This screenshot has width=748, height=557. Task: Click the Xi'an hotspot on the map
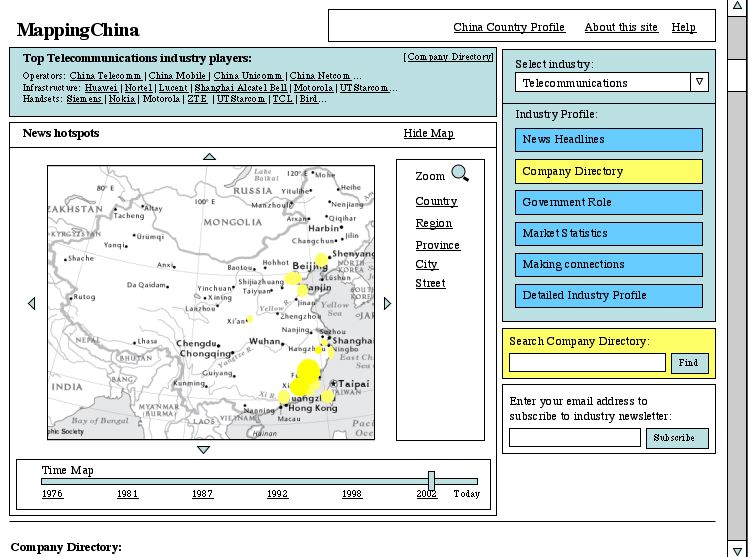tap(249, 319)
